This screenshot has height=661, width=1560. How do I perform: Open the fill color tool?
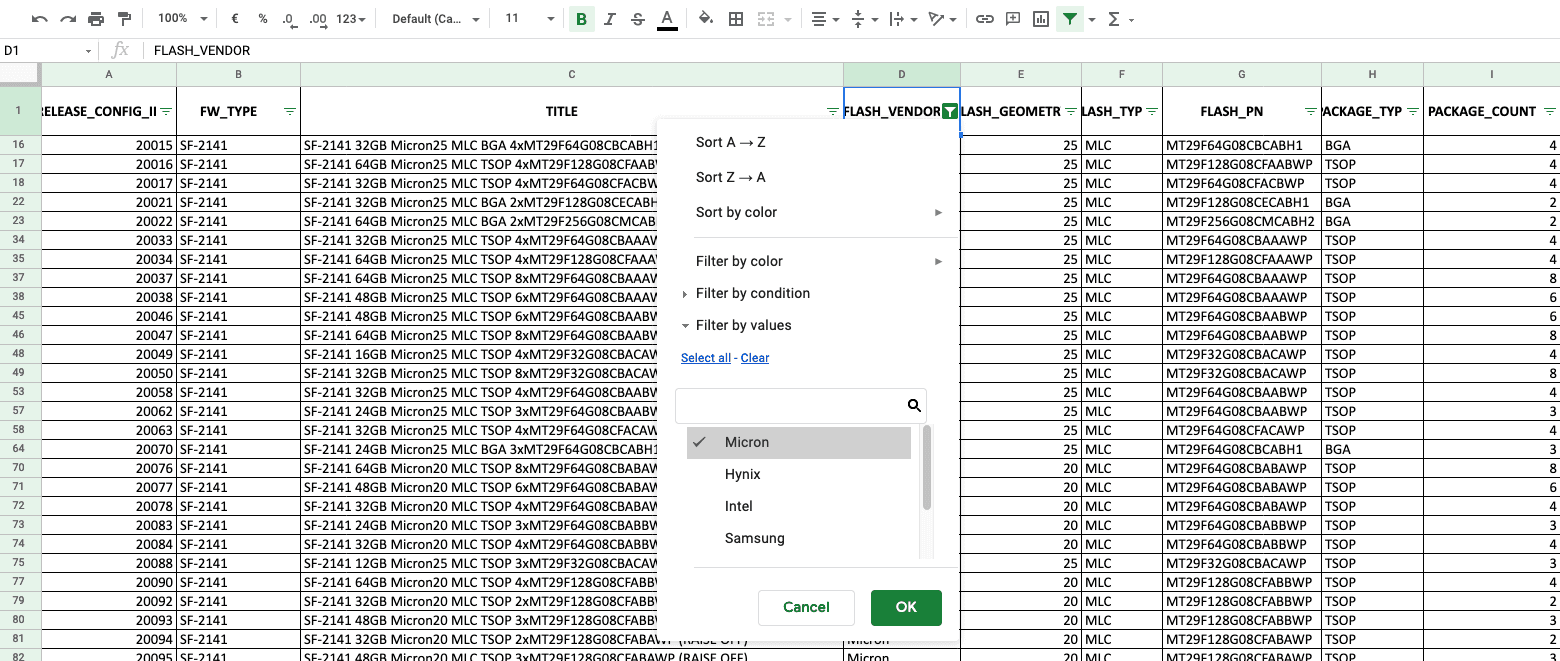(x=706, y=18)
